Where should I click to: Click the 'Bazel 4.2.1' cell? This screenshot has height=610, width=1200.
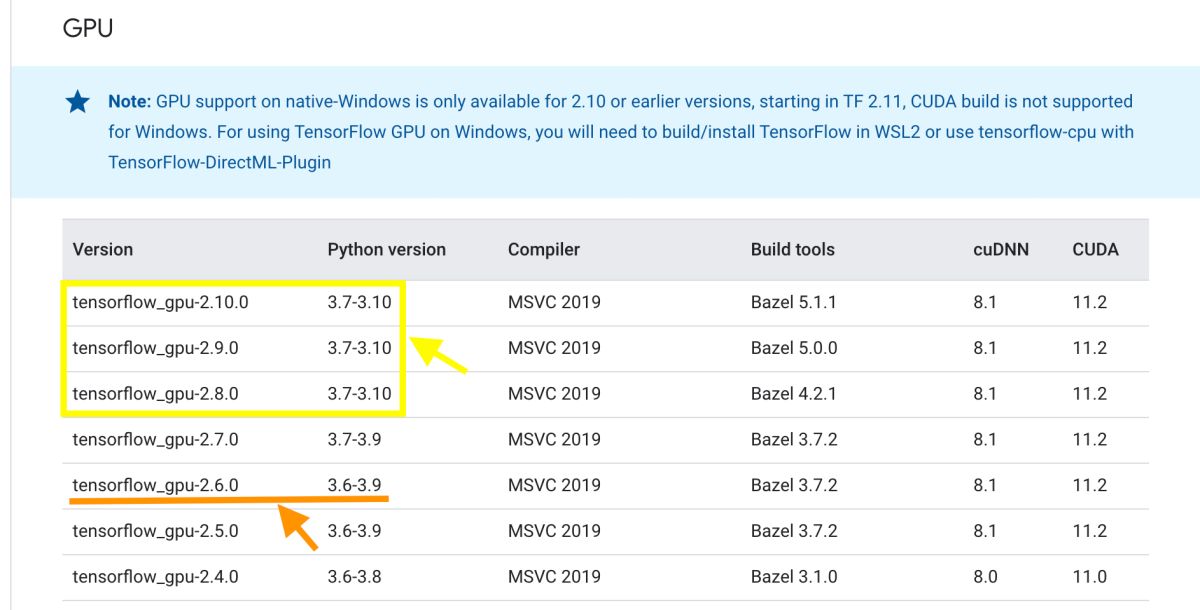point(794,394)
